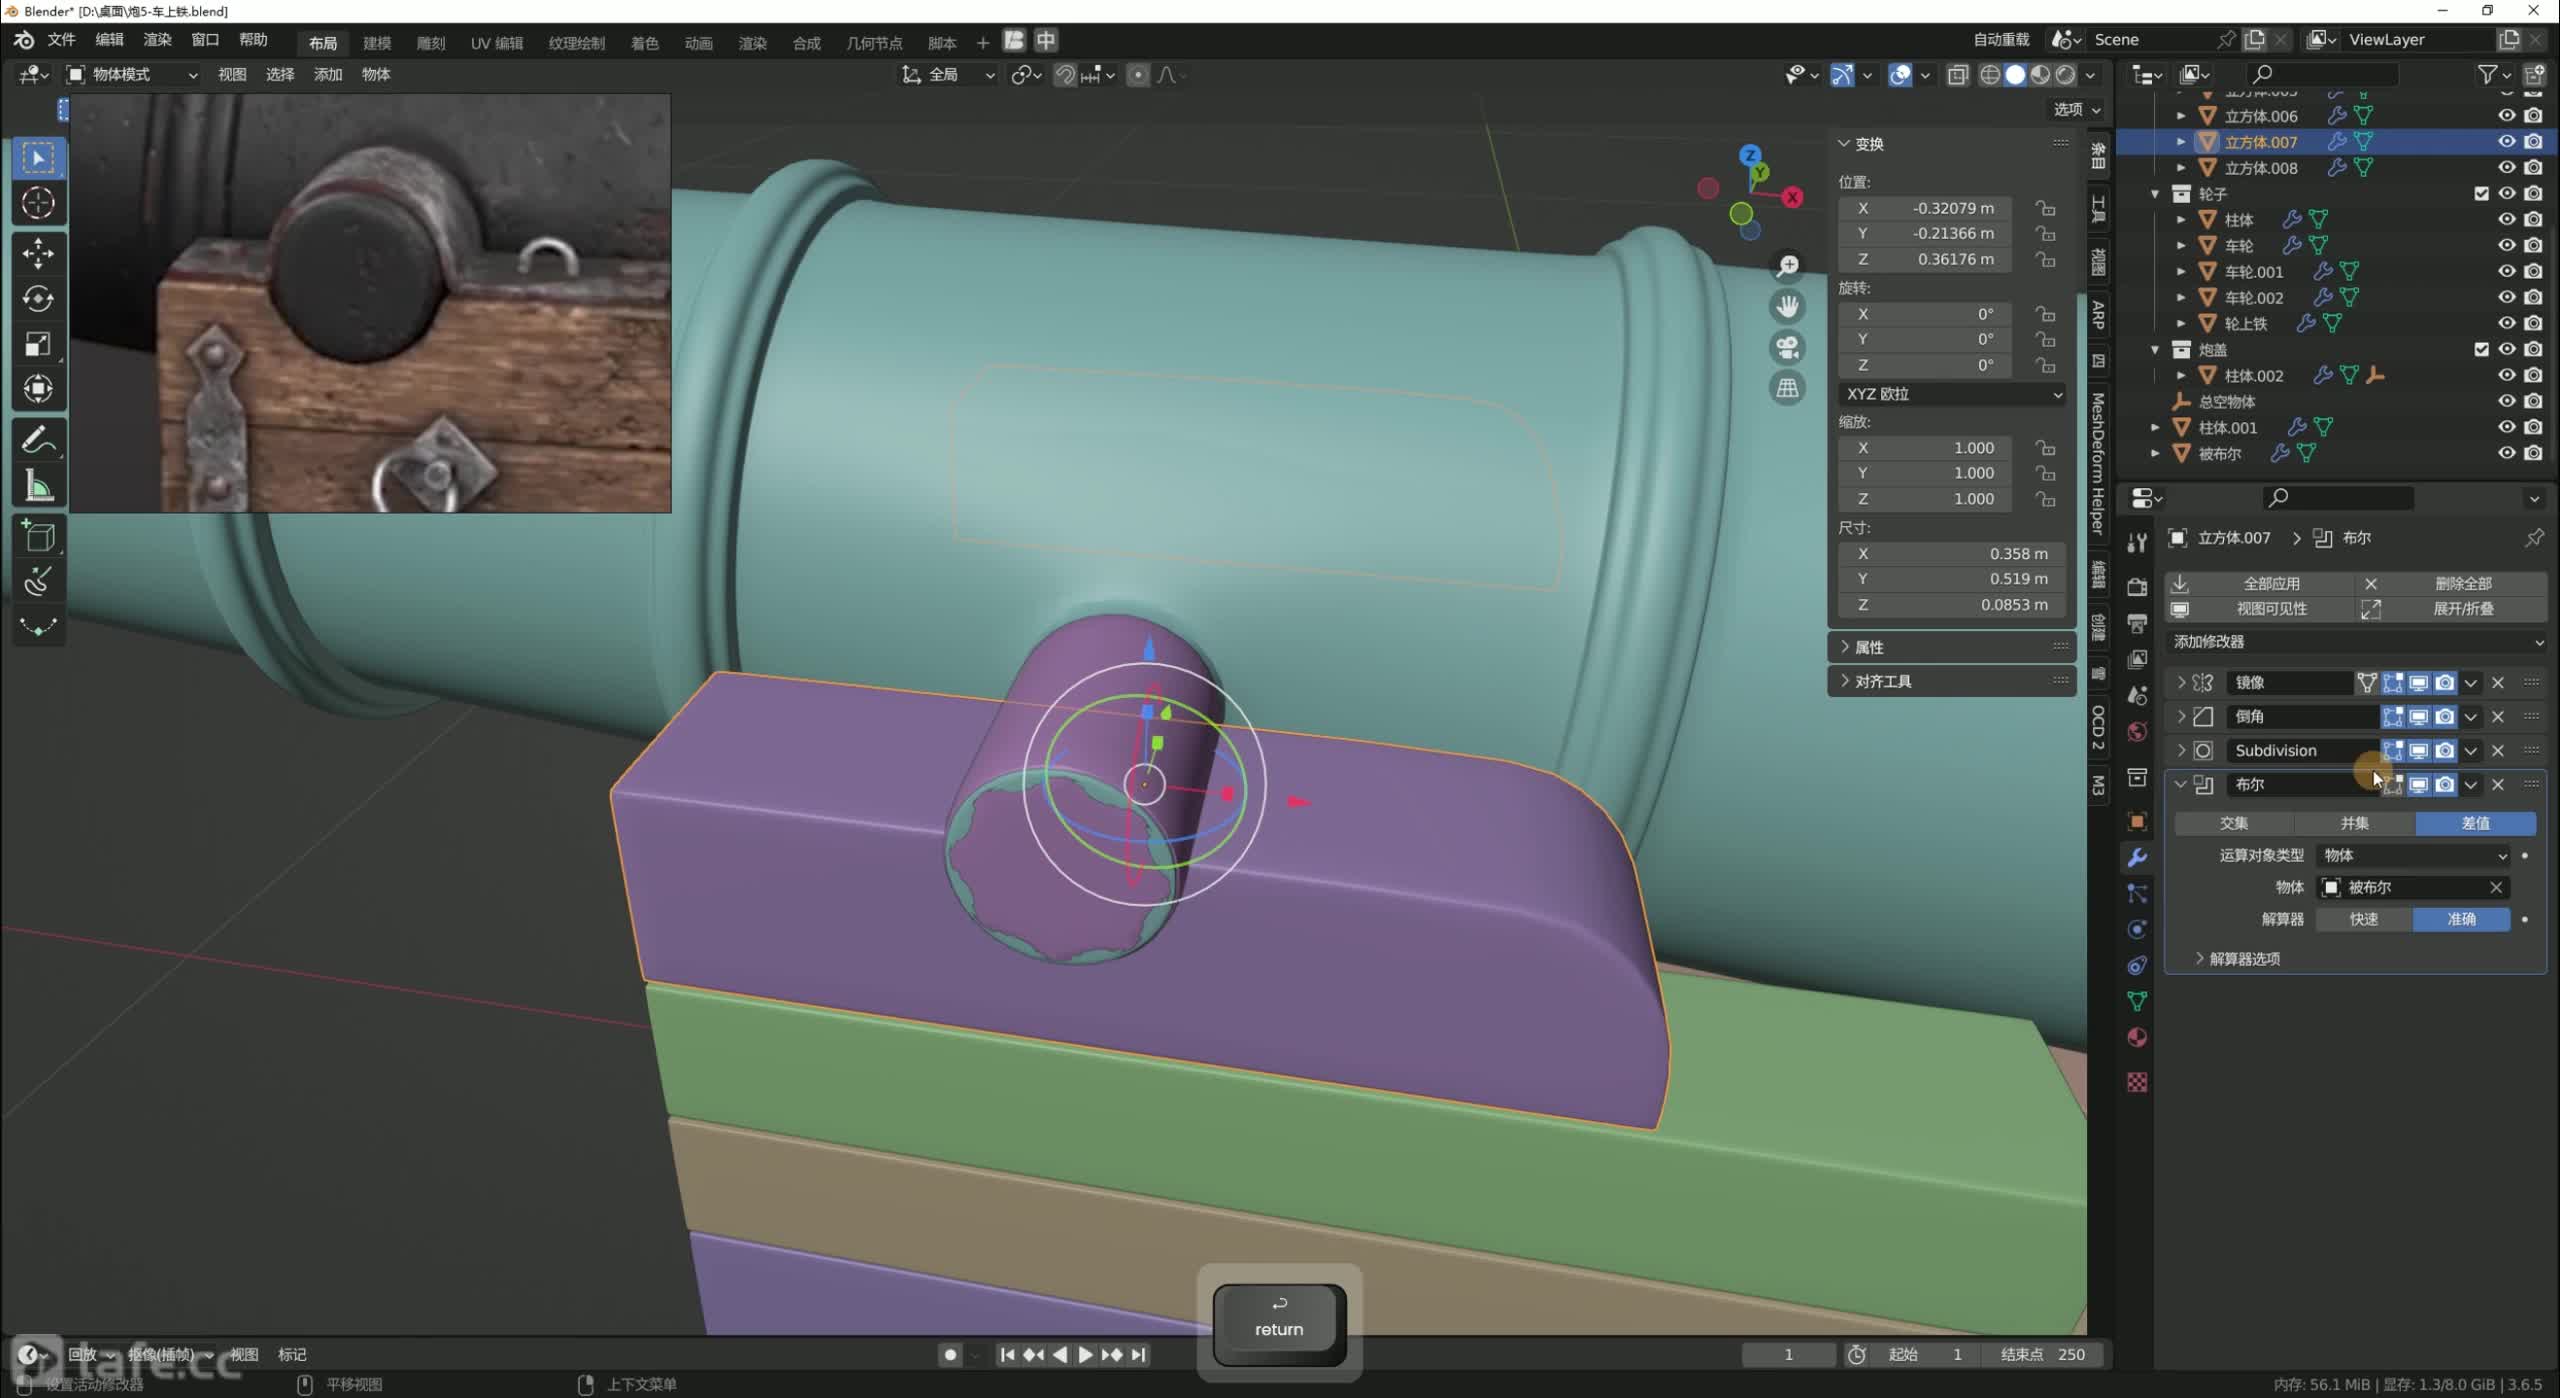Open the 运算对象类型 dropdown
Screen dimensions: 2560x1398
point(2412,856)
